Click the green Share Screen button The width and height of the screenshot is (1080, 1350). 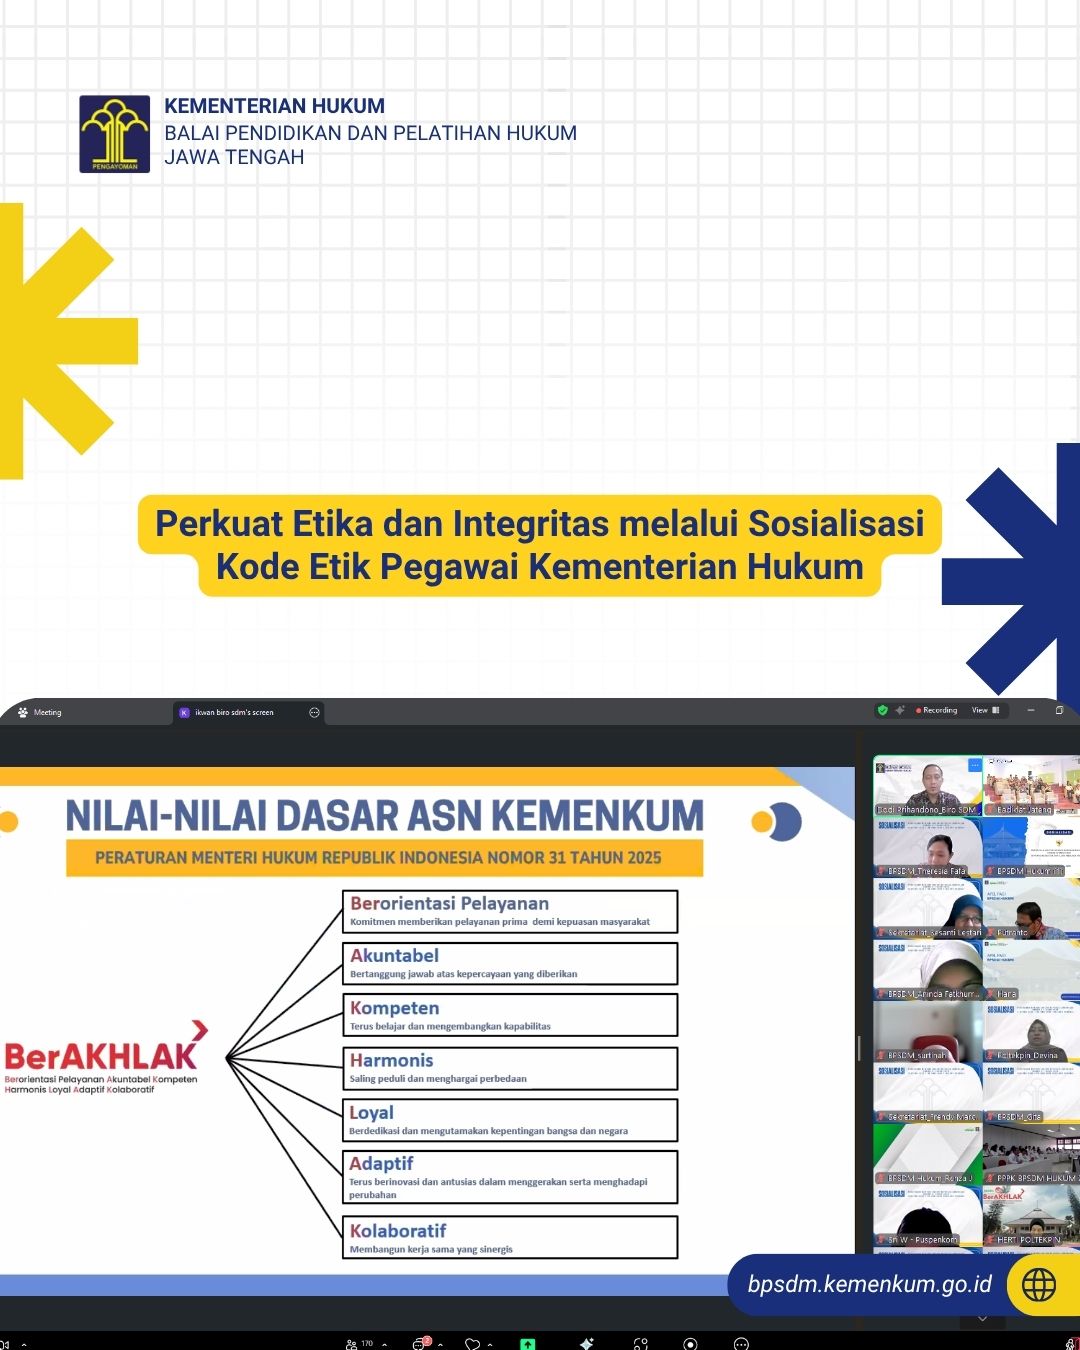coord(527,1343)
